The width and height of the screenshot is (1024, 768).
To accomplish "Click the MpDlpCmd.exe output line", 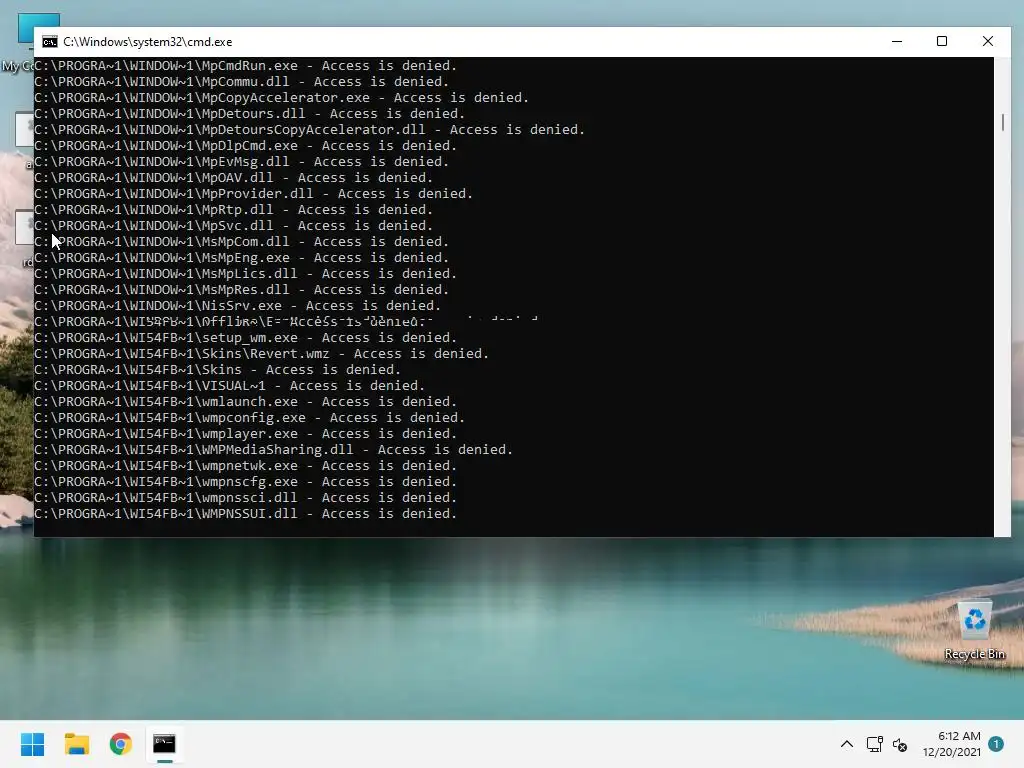I will pyautogui.click(x=246, y=146).
